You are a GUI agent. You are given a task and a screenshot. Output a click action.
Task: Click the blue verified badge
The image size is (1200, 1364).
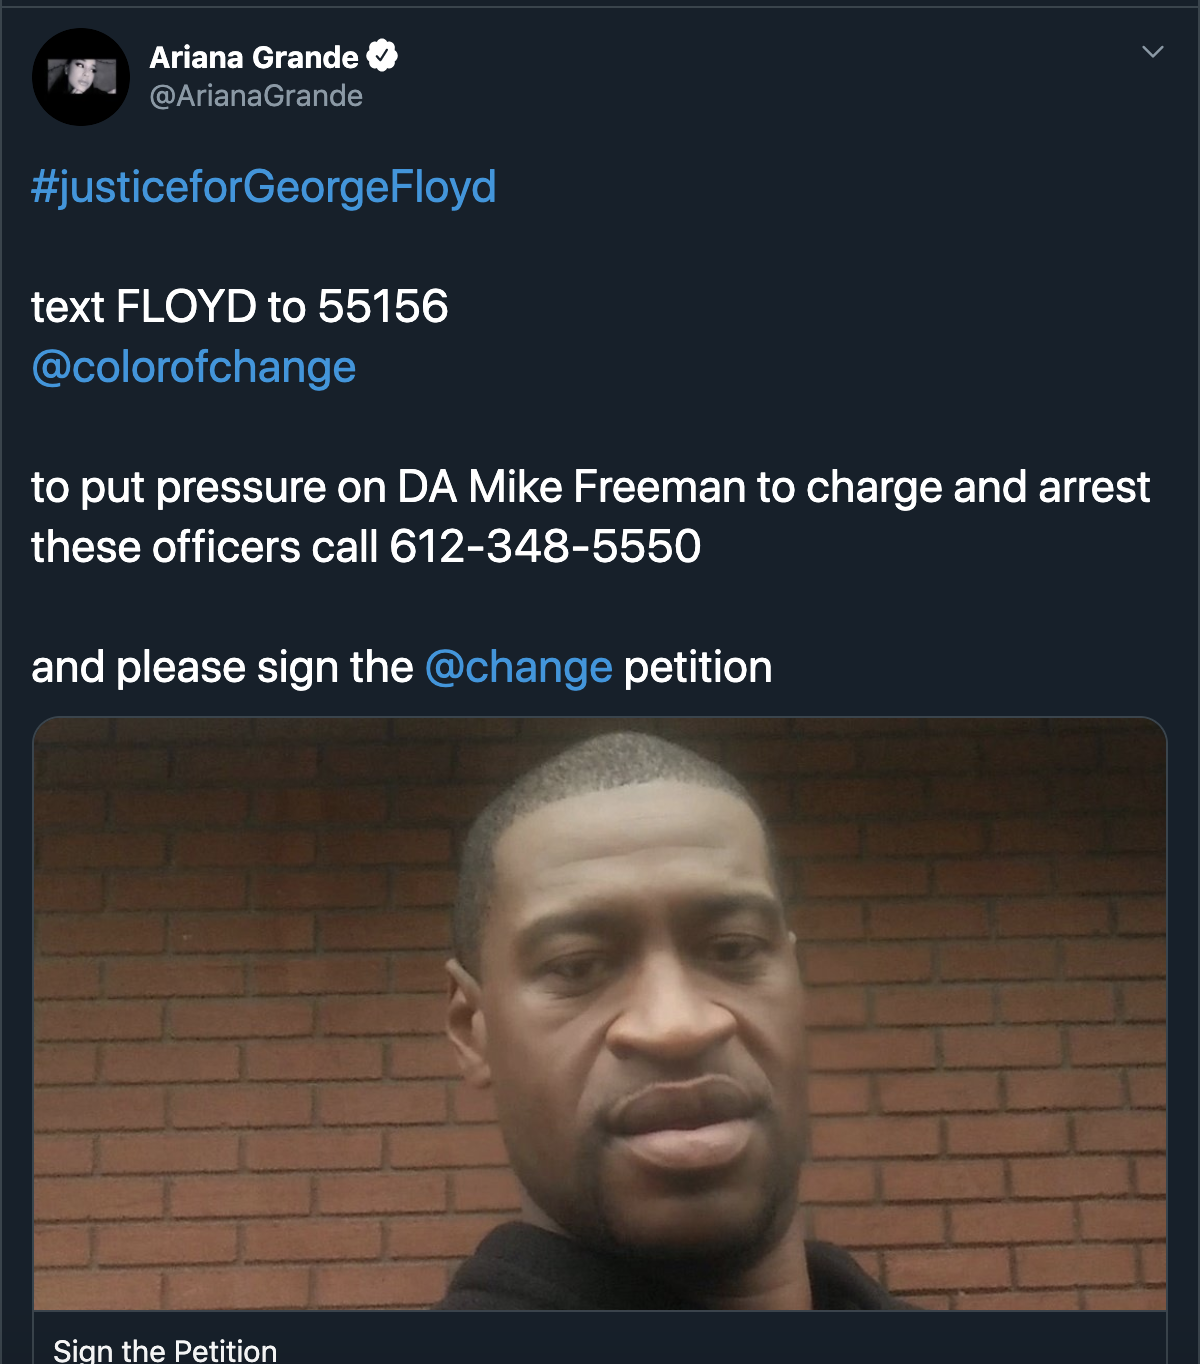[382, 56]
